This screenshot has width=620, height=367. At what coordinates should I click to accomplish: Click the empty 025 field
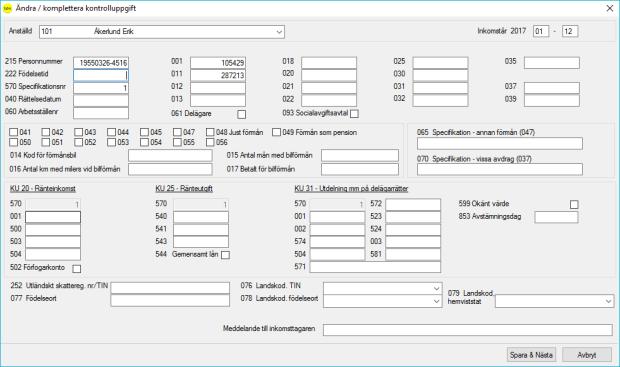pos(440,62)
